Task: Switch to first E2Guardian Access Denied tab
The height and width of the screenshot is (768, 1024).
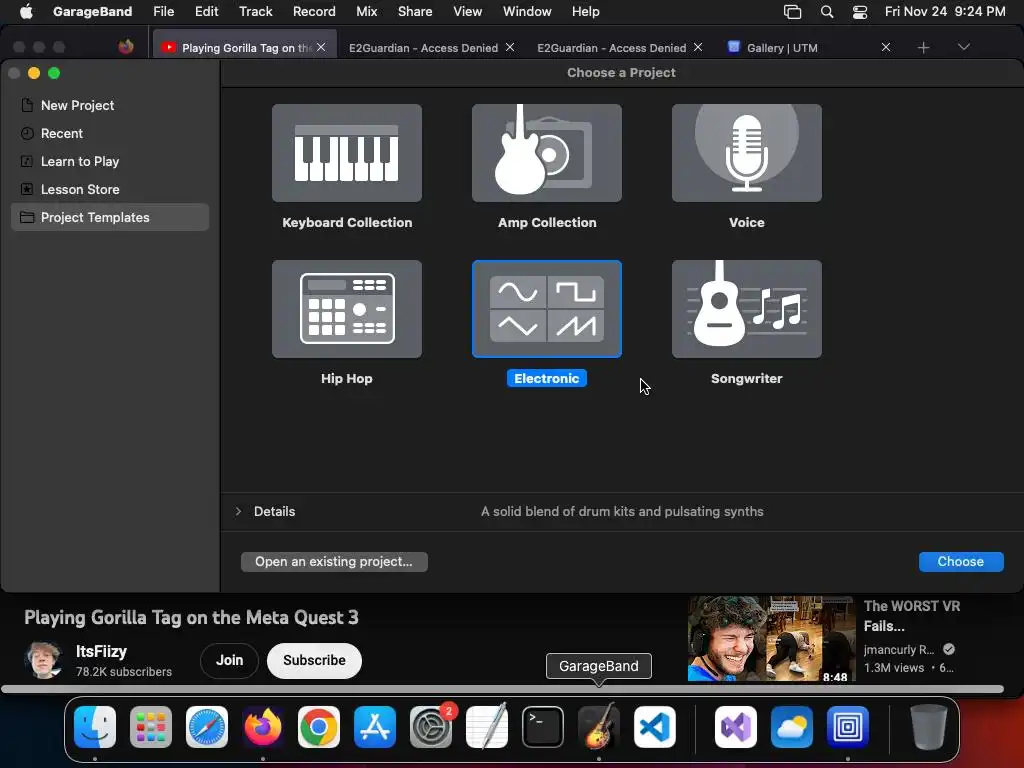Action: pyautogui.click(x=423, y=48)
